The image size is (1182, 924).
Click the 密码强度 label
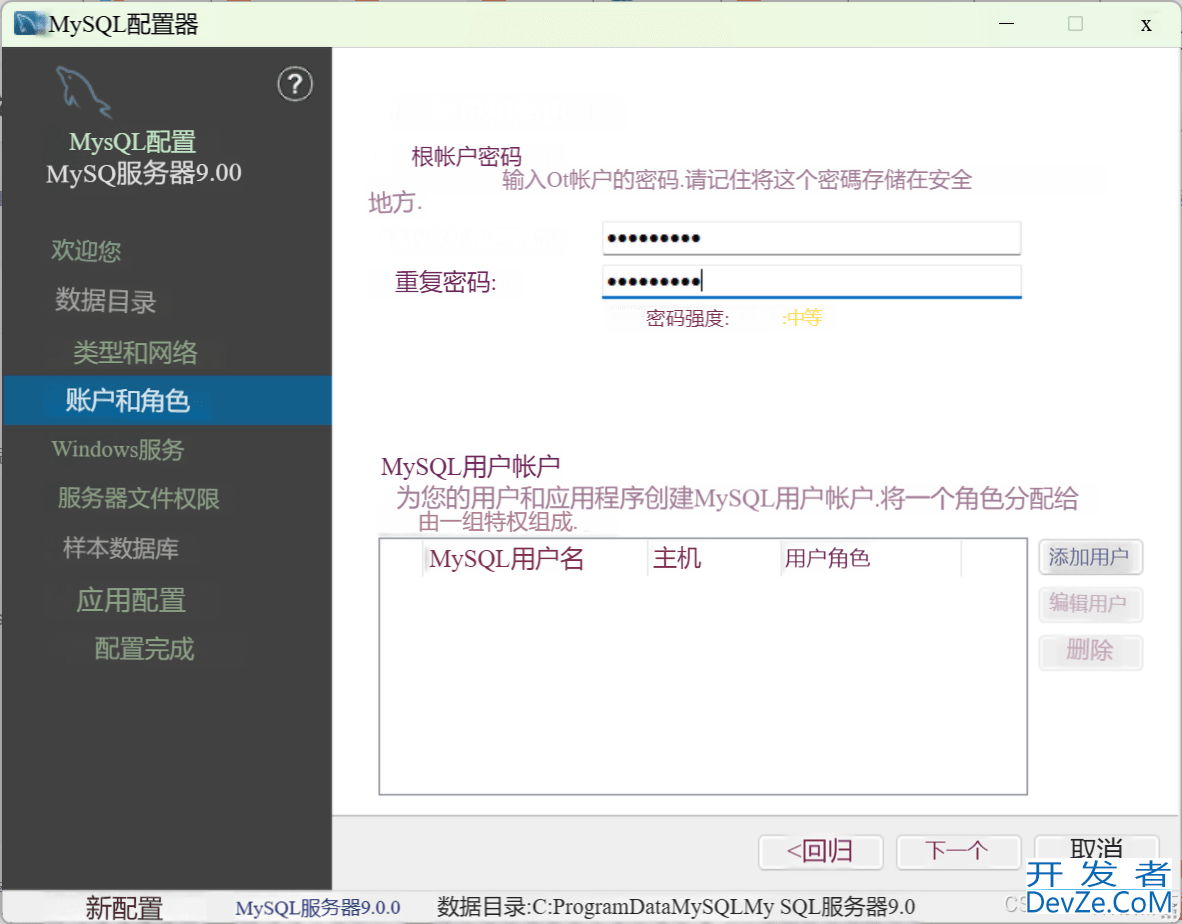pyautogui.click(x=687, y=318)
